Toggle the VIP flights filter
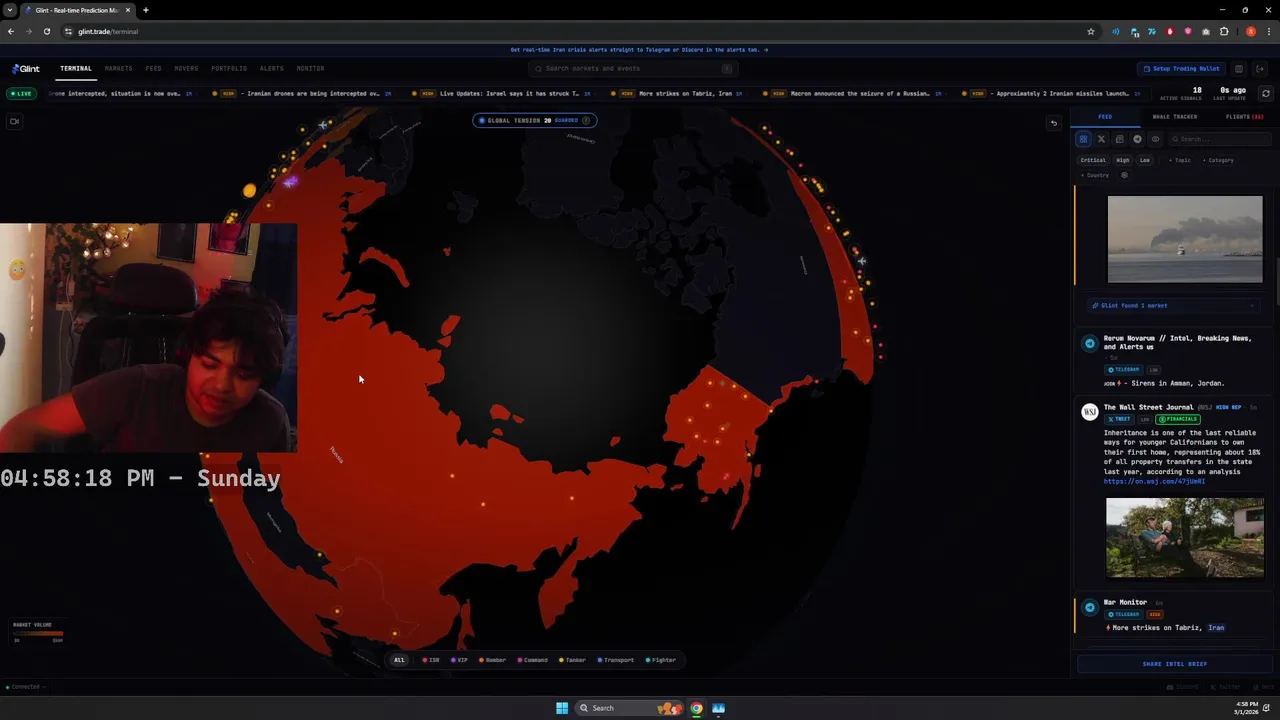The width and height of the screenshot is (1280, 720). tap(459, 660)
